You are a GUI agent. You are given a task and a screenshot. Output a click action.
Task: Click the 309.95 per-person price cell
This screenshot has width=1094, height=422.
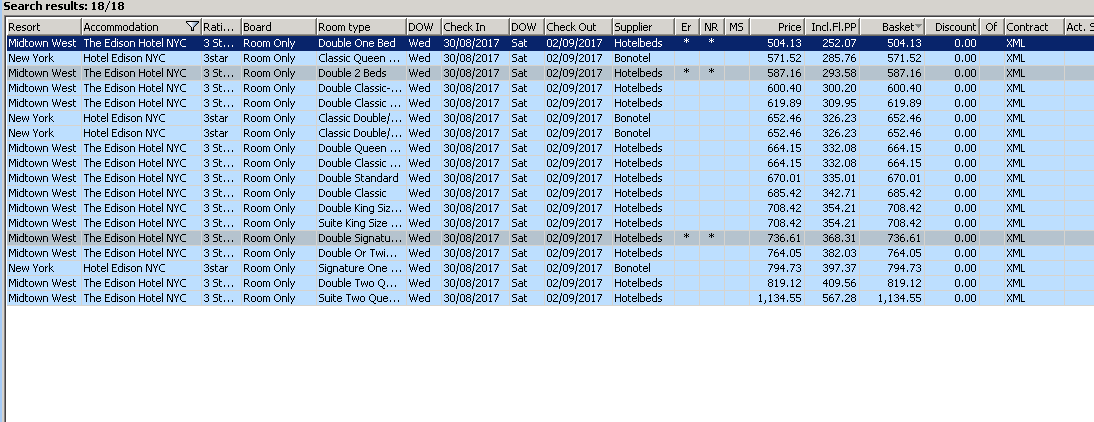point(832,103)
